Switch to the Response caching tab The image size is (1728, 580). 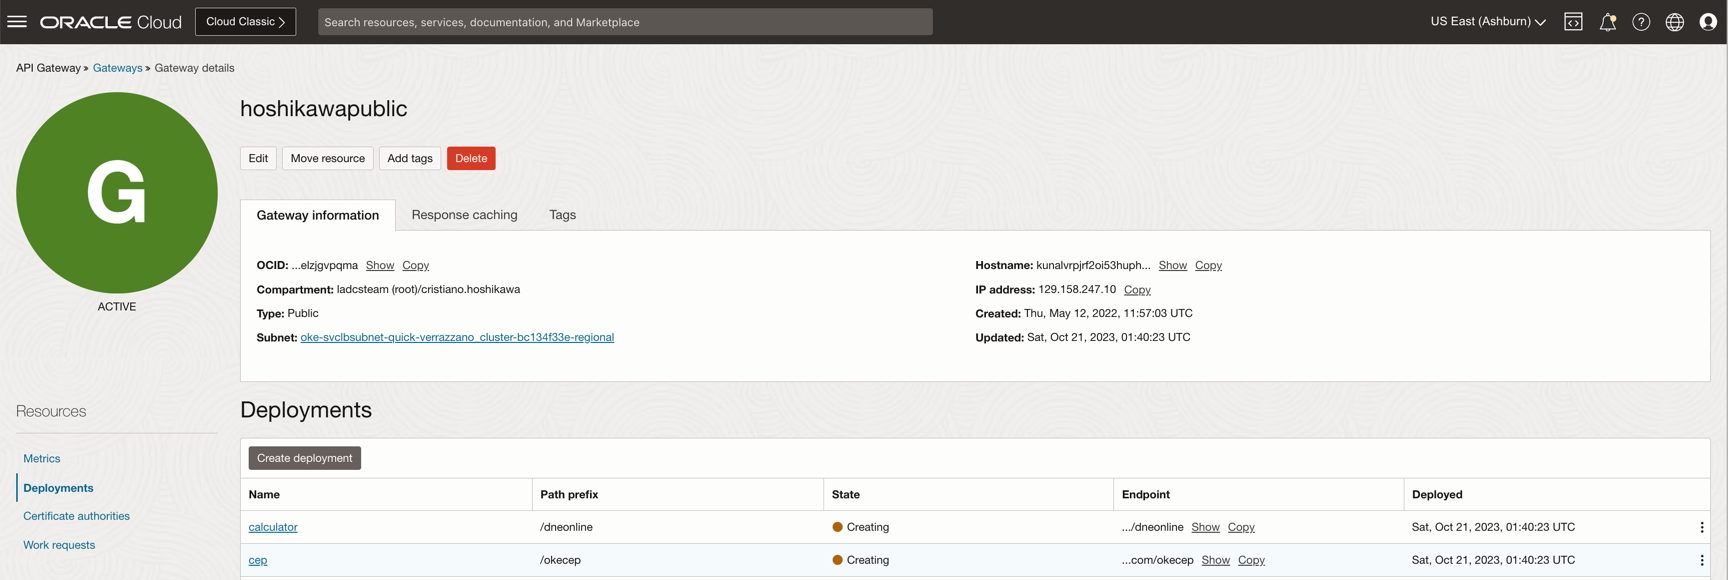pos(464,215)
